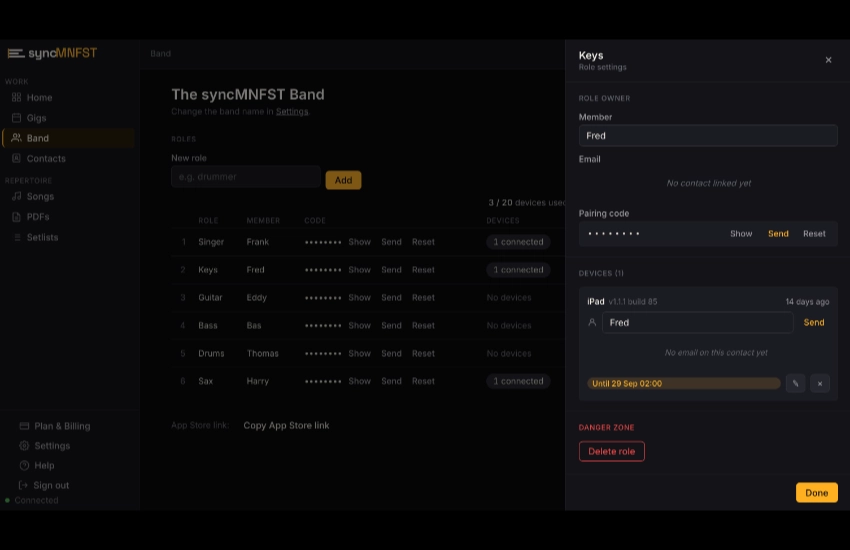Close the Keys role settings panel
This screenshot has height=550, width=850.
pyautogui.click(x=828, y=60)
